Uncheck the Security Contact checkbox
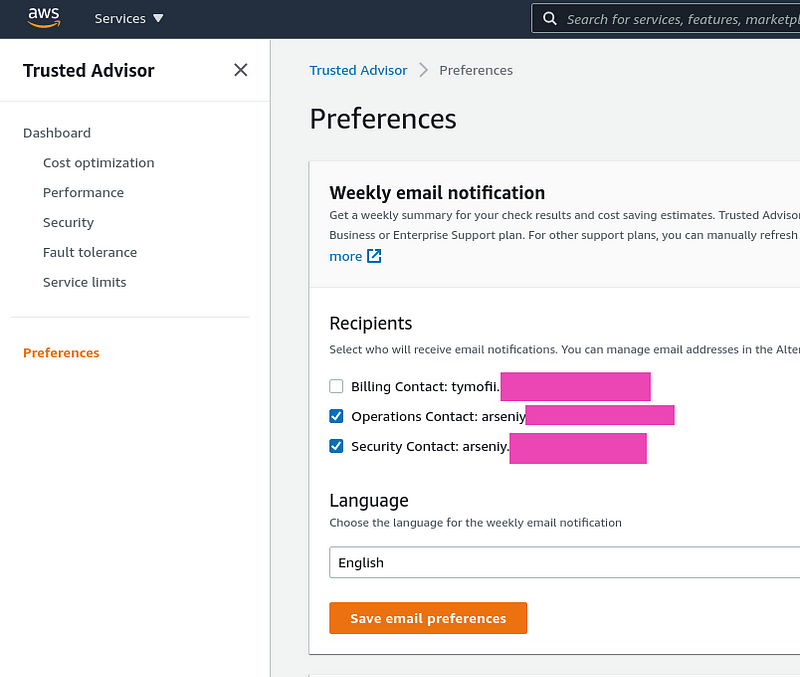Image resolution: width=800 pixels, height=677 pixels. [x=336, y=446]
